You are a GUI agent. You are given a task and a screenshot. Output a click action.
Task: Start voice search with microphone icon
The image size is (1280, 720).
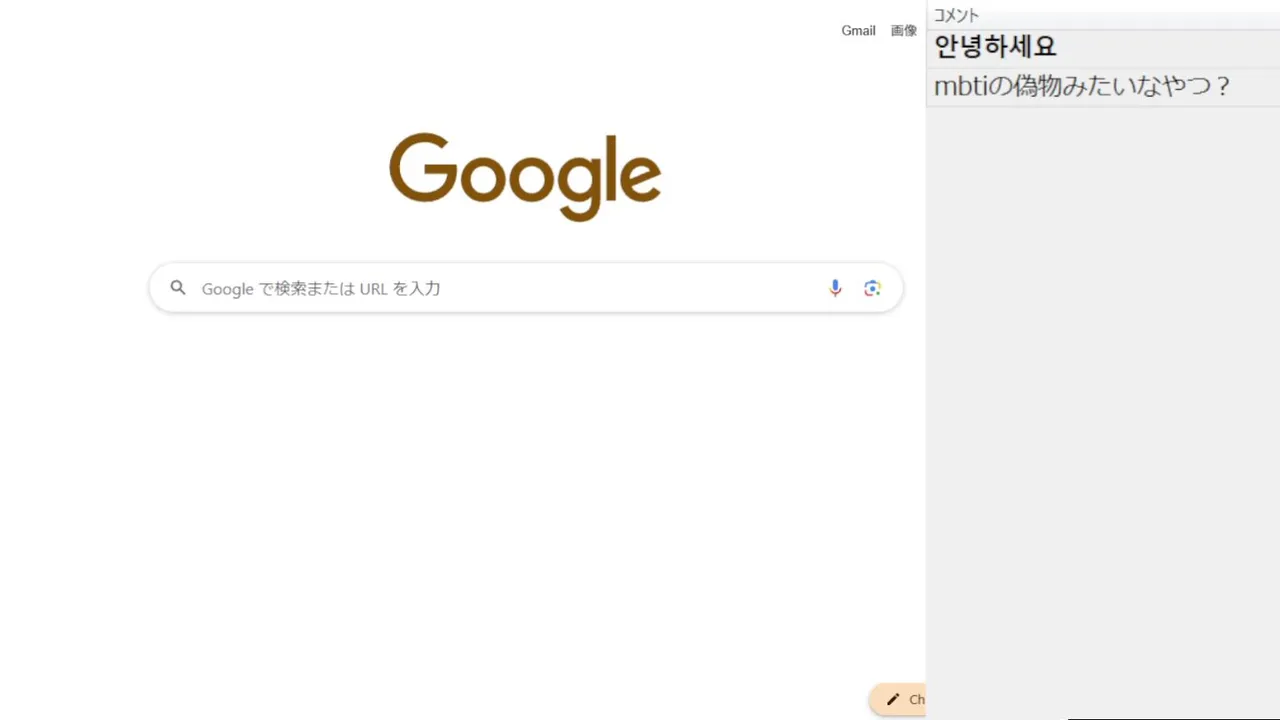click(835, 288)
